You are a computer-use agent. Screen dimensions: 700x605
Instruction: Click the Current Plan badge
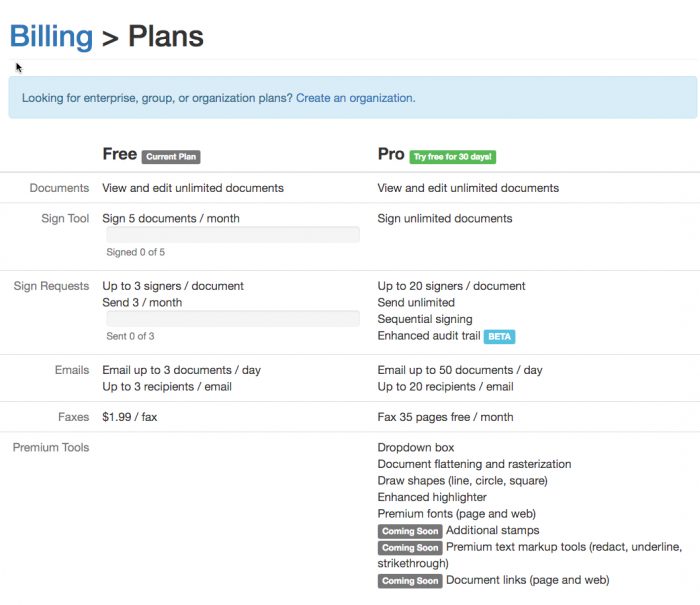tap(172, 156)
